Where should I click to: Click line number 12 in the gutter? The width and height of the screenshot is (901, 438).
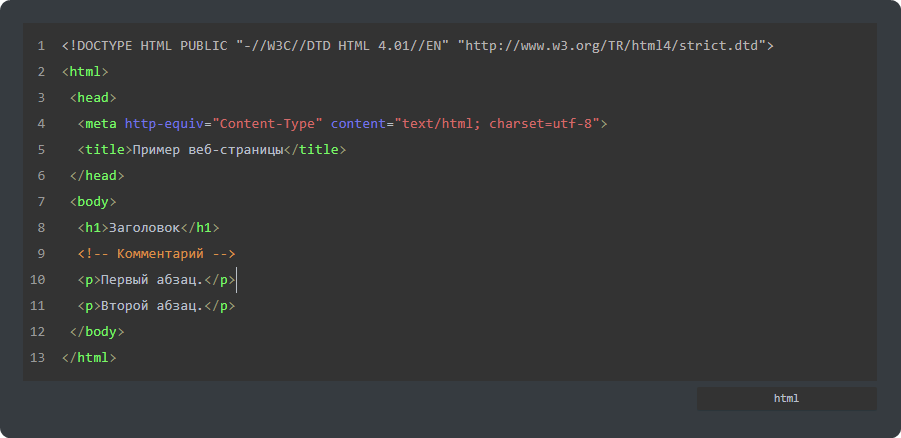[37, 332]
